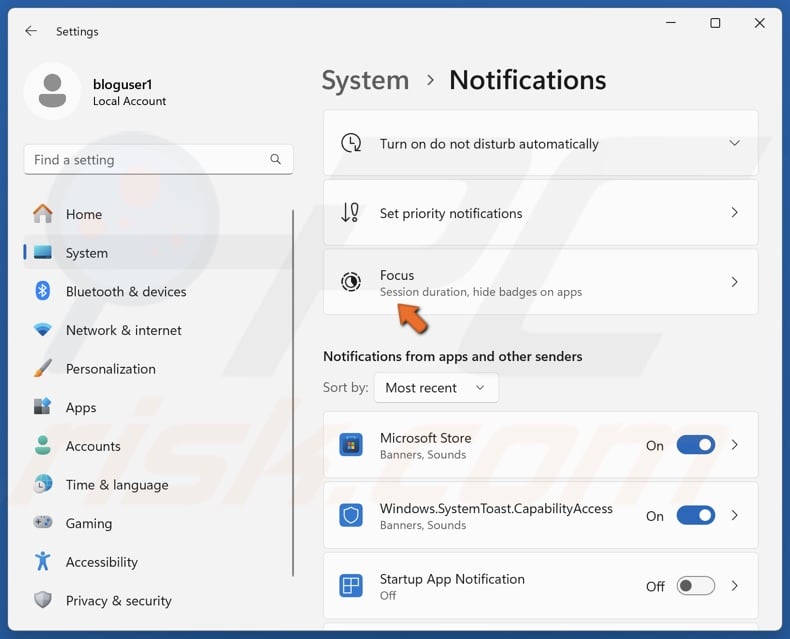Navigate to System breadcrumb link
The image size is (790, 639).
coord(365,80)
